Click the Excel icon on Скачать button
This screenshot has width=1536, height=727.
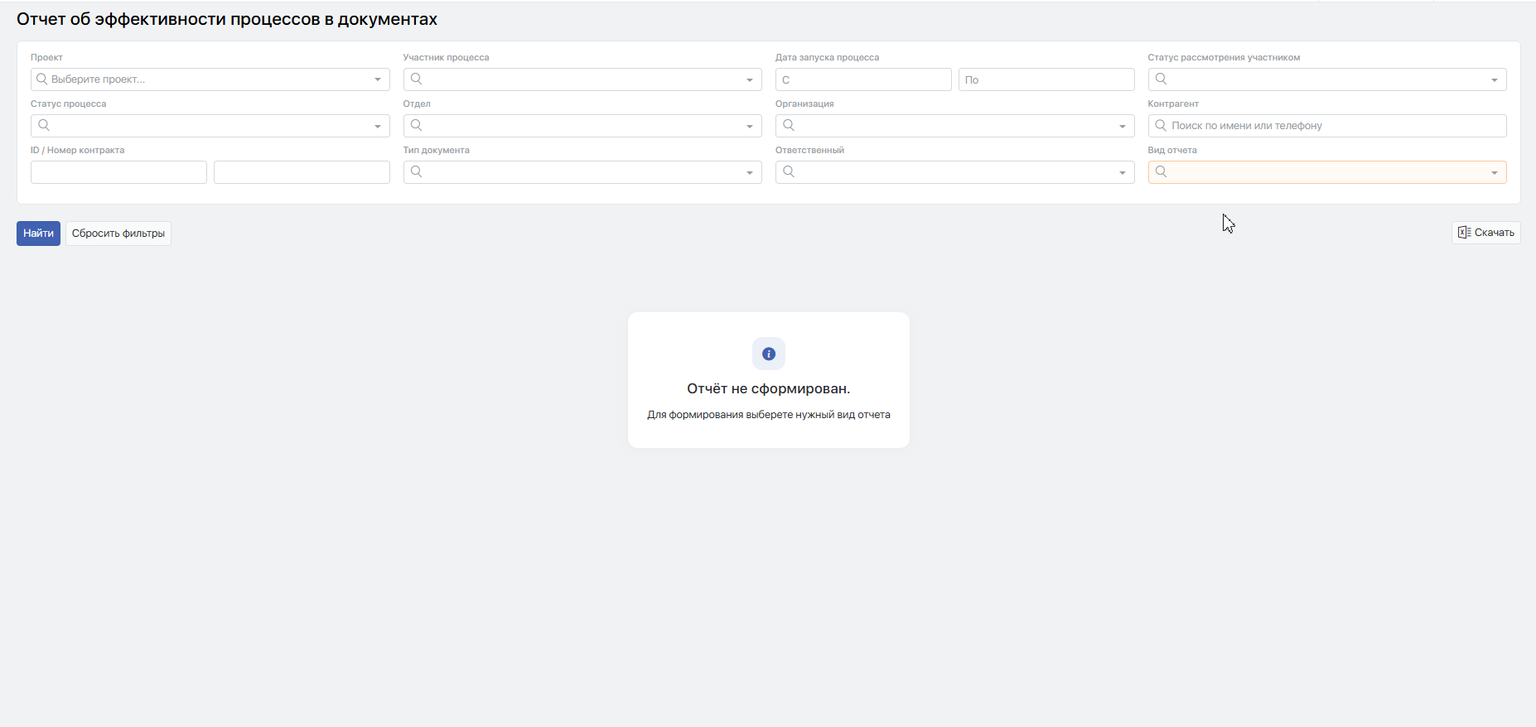1463,233
